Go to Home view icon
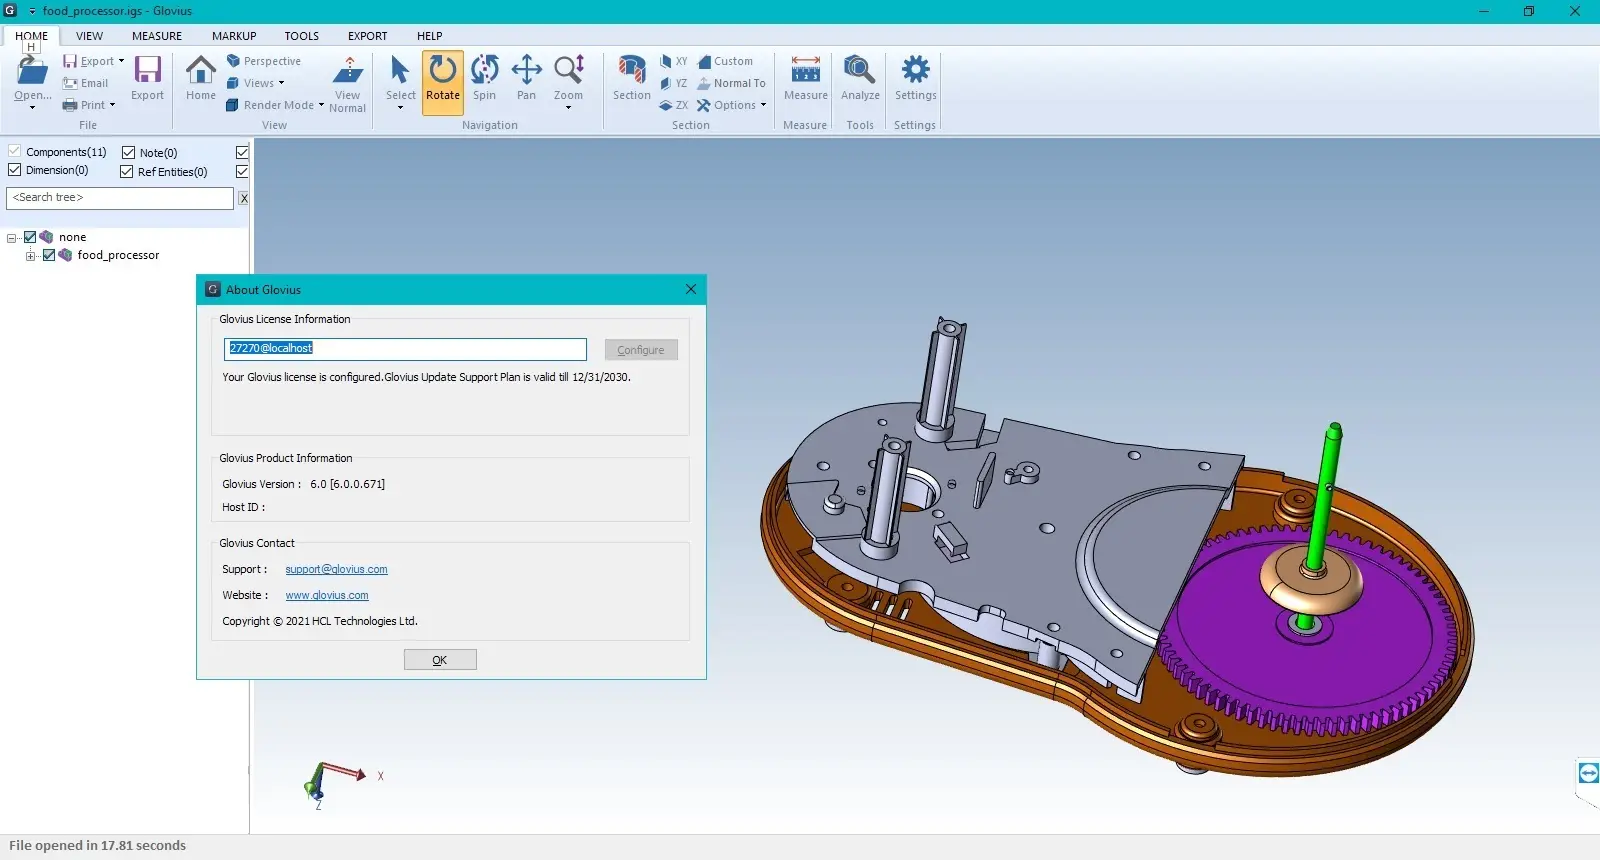This screenshot has height=860, width=1600. pyautogui.click(x=201, y=70)
